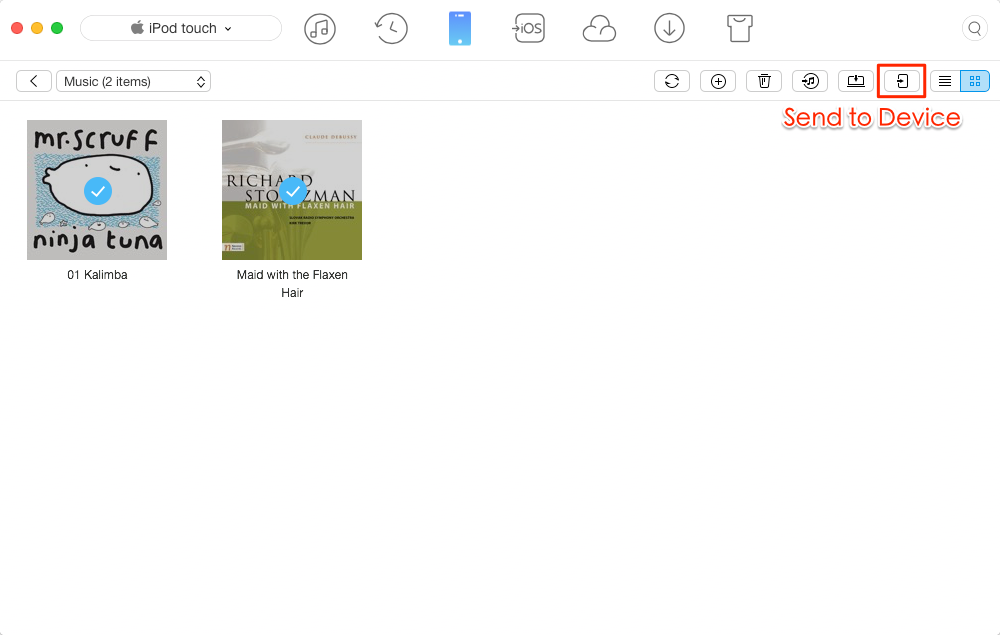Viewport: 1000px width, 635px height.
Task: Export selected music to computer
Action: coord(856,82)
